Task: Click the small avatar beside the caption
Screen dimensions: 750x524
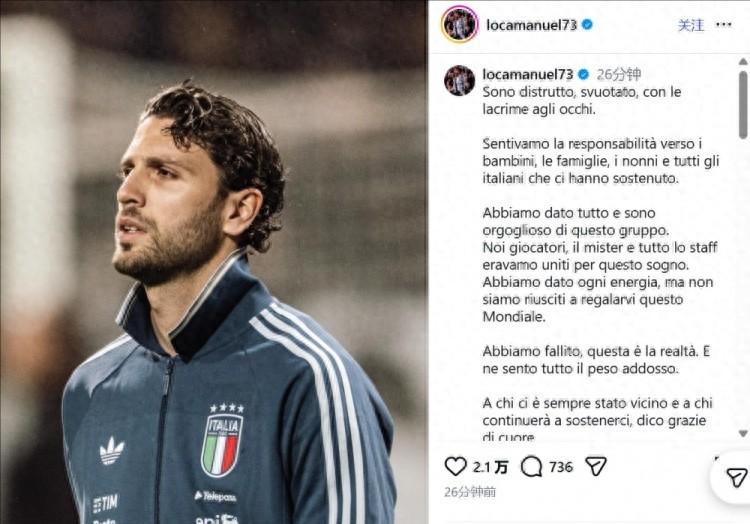Action: click(460, 80)
